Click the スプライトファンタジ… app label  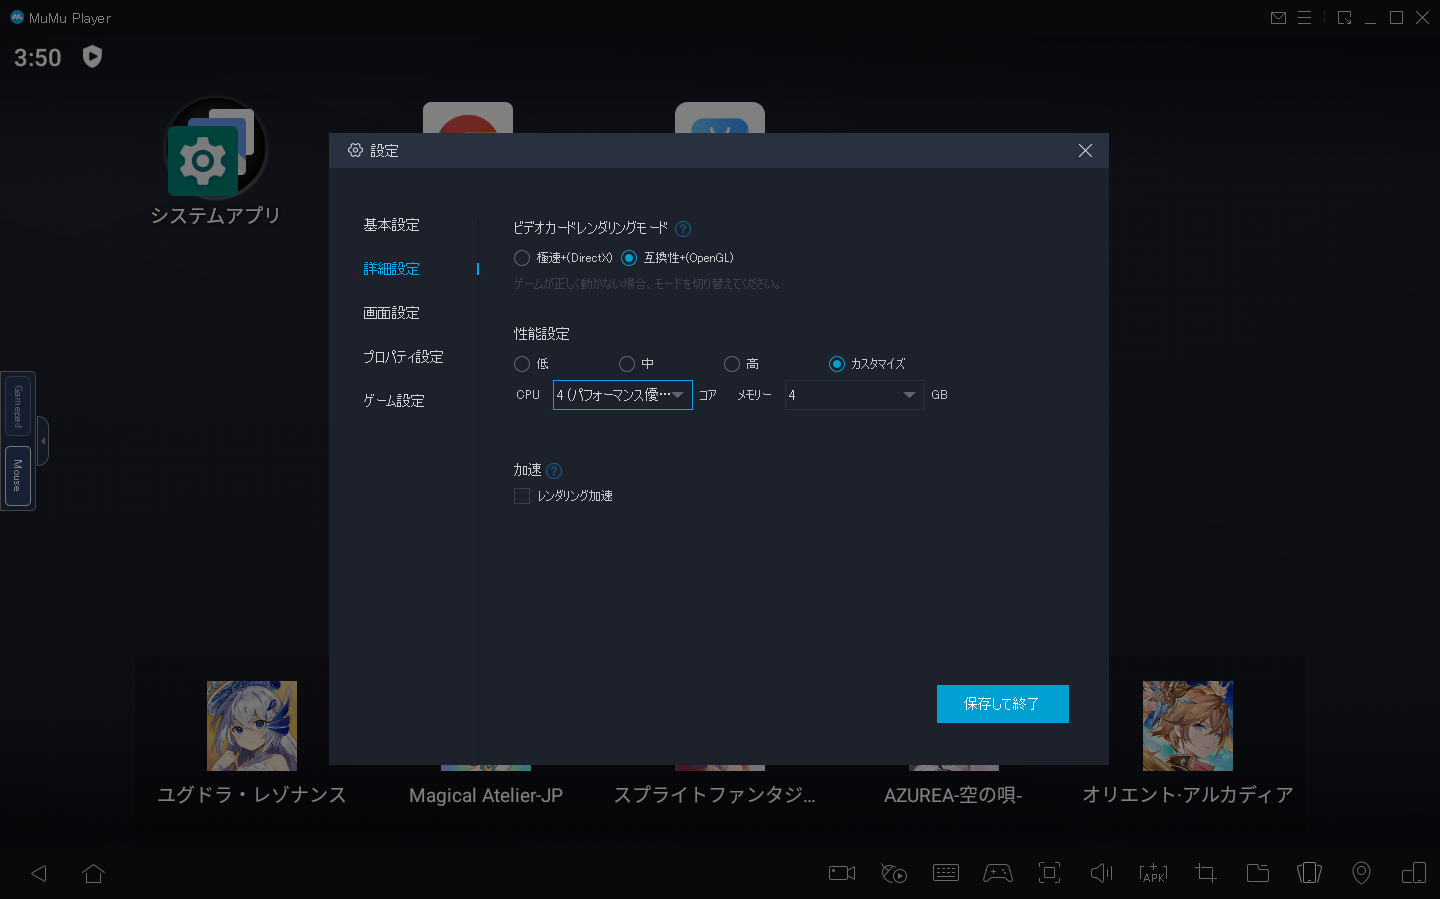(x=715, y=795)
